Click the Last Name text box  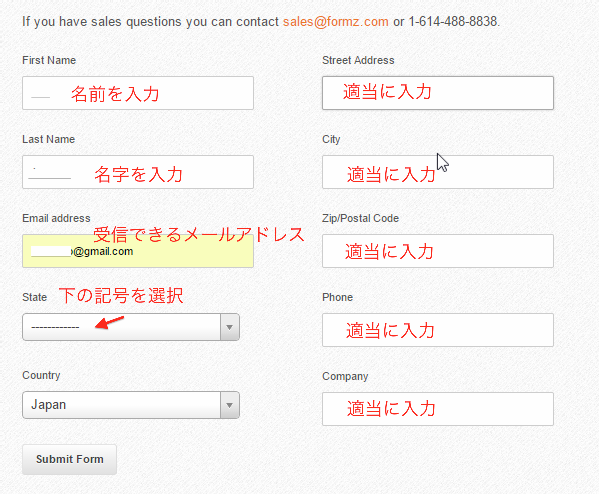tap(138, 172)
